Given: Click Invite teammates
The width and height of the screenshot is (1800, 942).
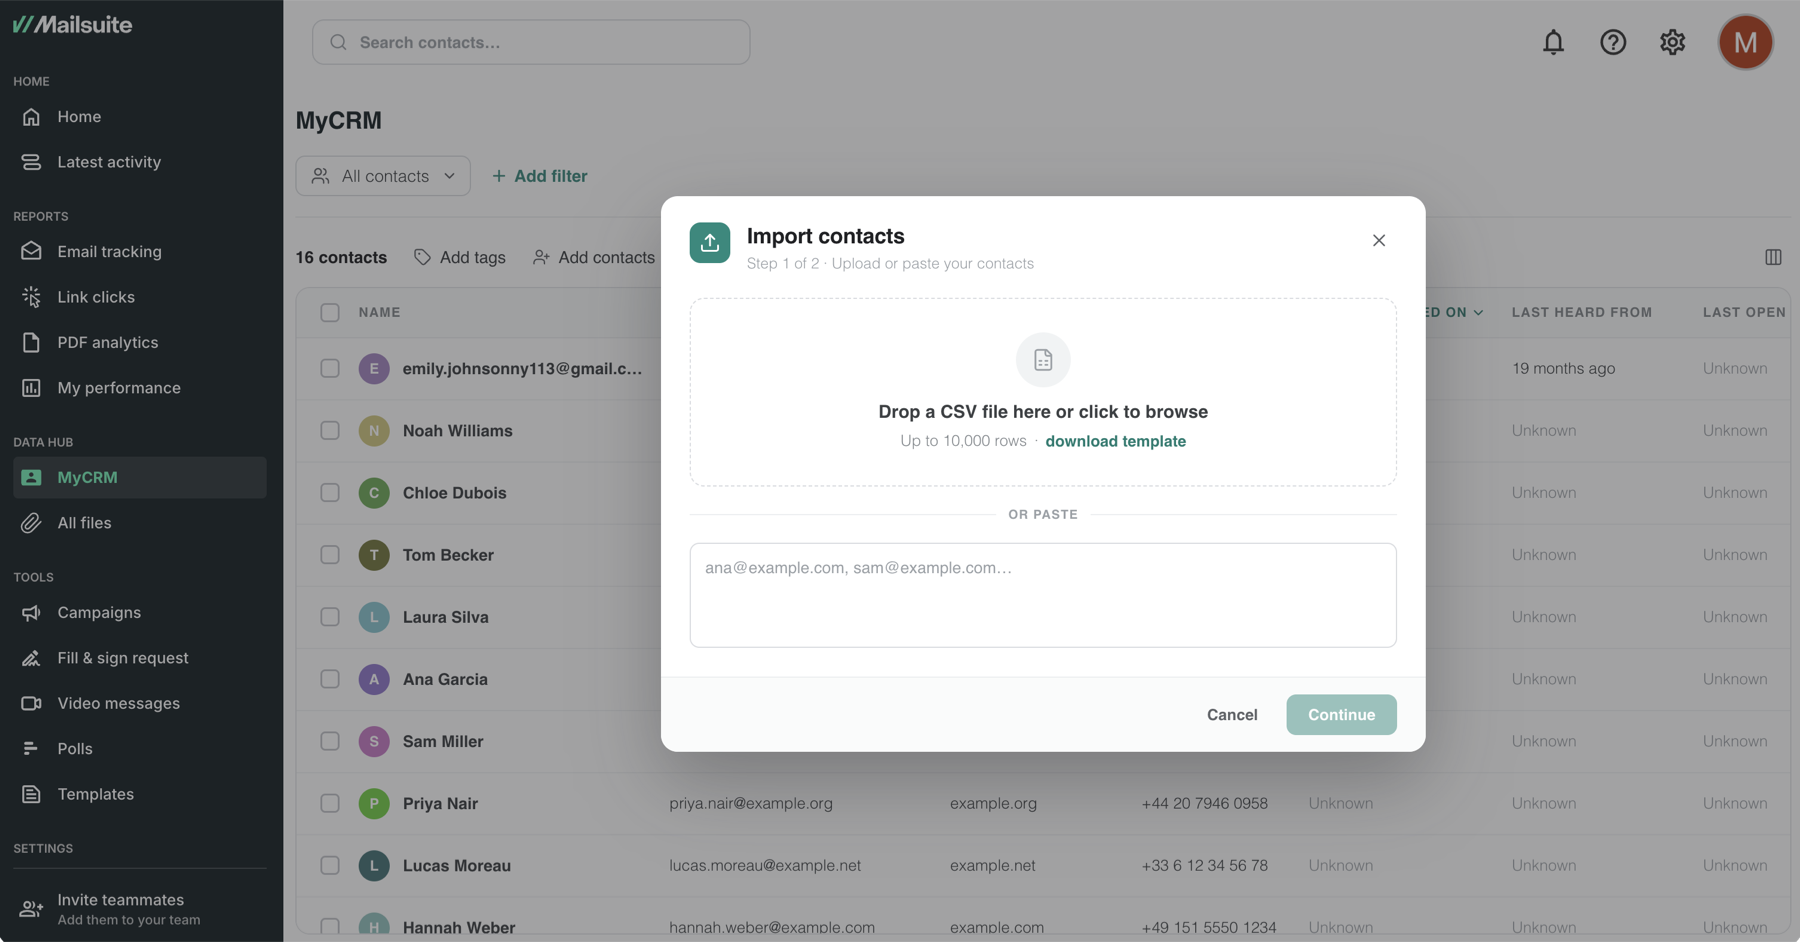Looking at the screenshot, I should pos(140,909).
